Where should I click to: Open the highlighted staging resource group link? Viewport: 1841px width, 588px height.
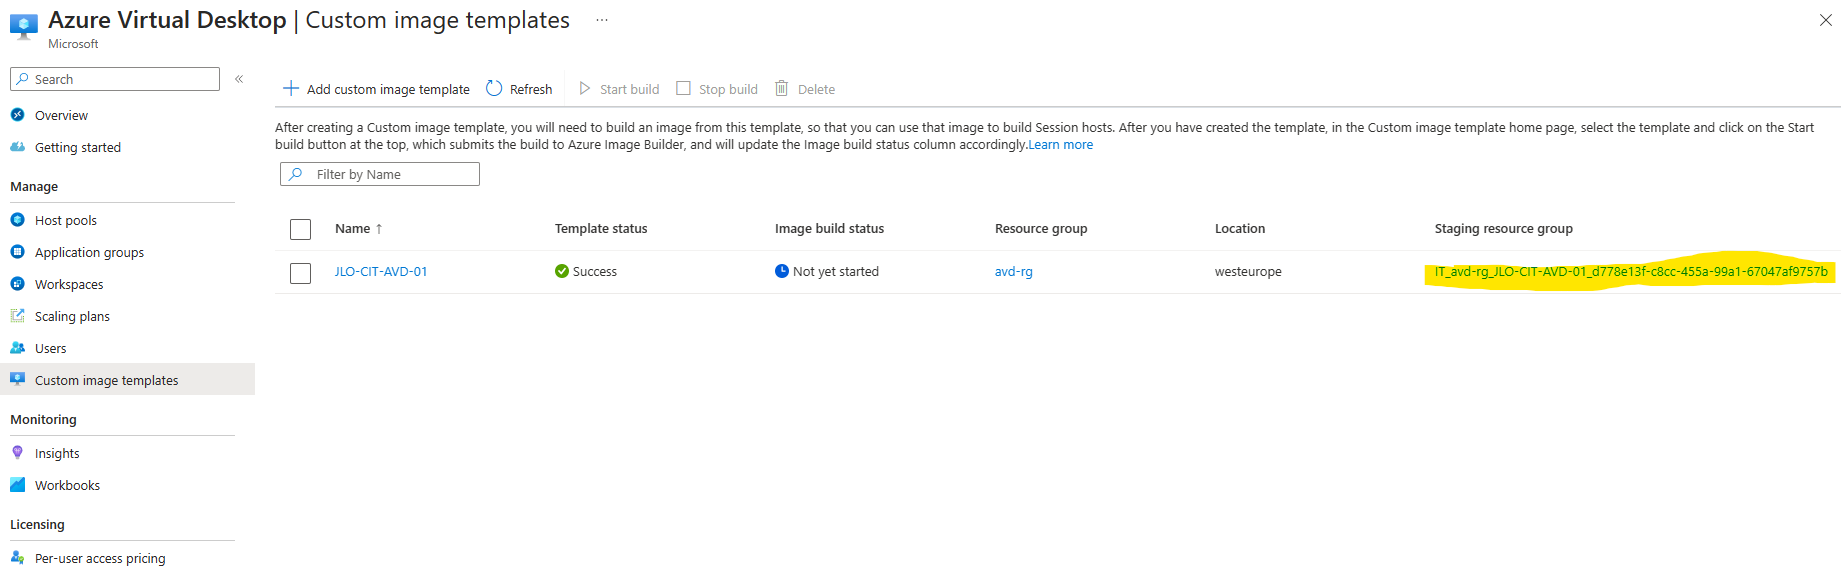pyautogui.click(x=1631, y=271)
